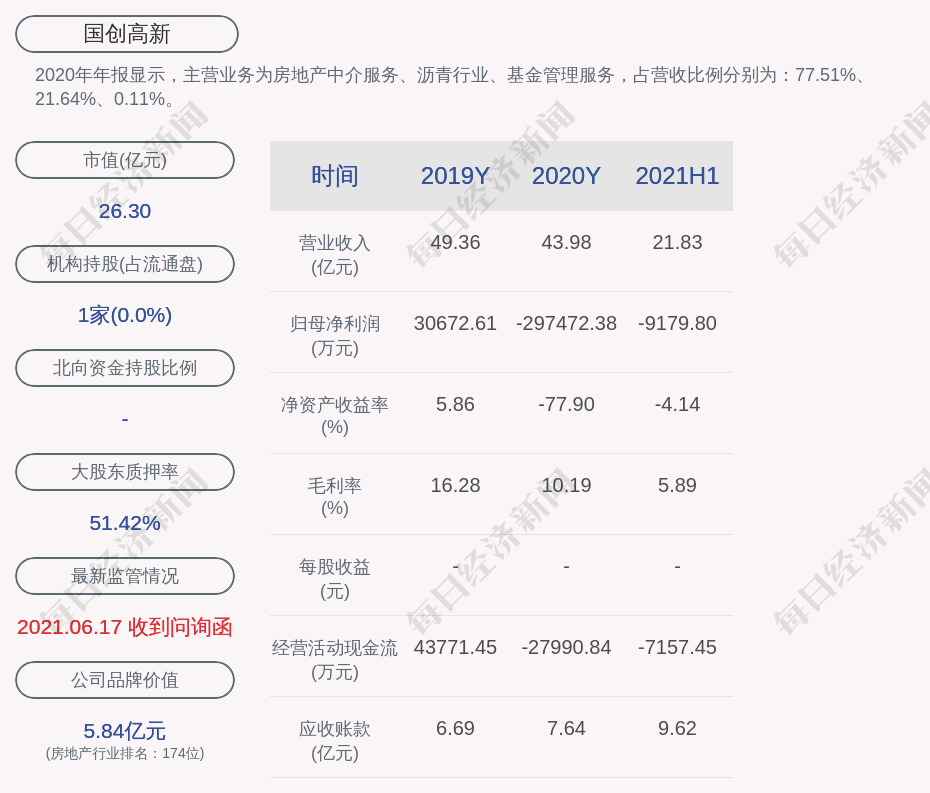Screen dimensions: 930x793
Task: Select the operating cash flow value -7157.45
Action: coord(677,647)
